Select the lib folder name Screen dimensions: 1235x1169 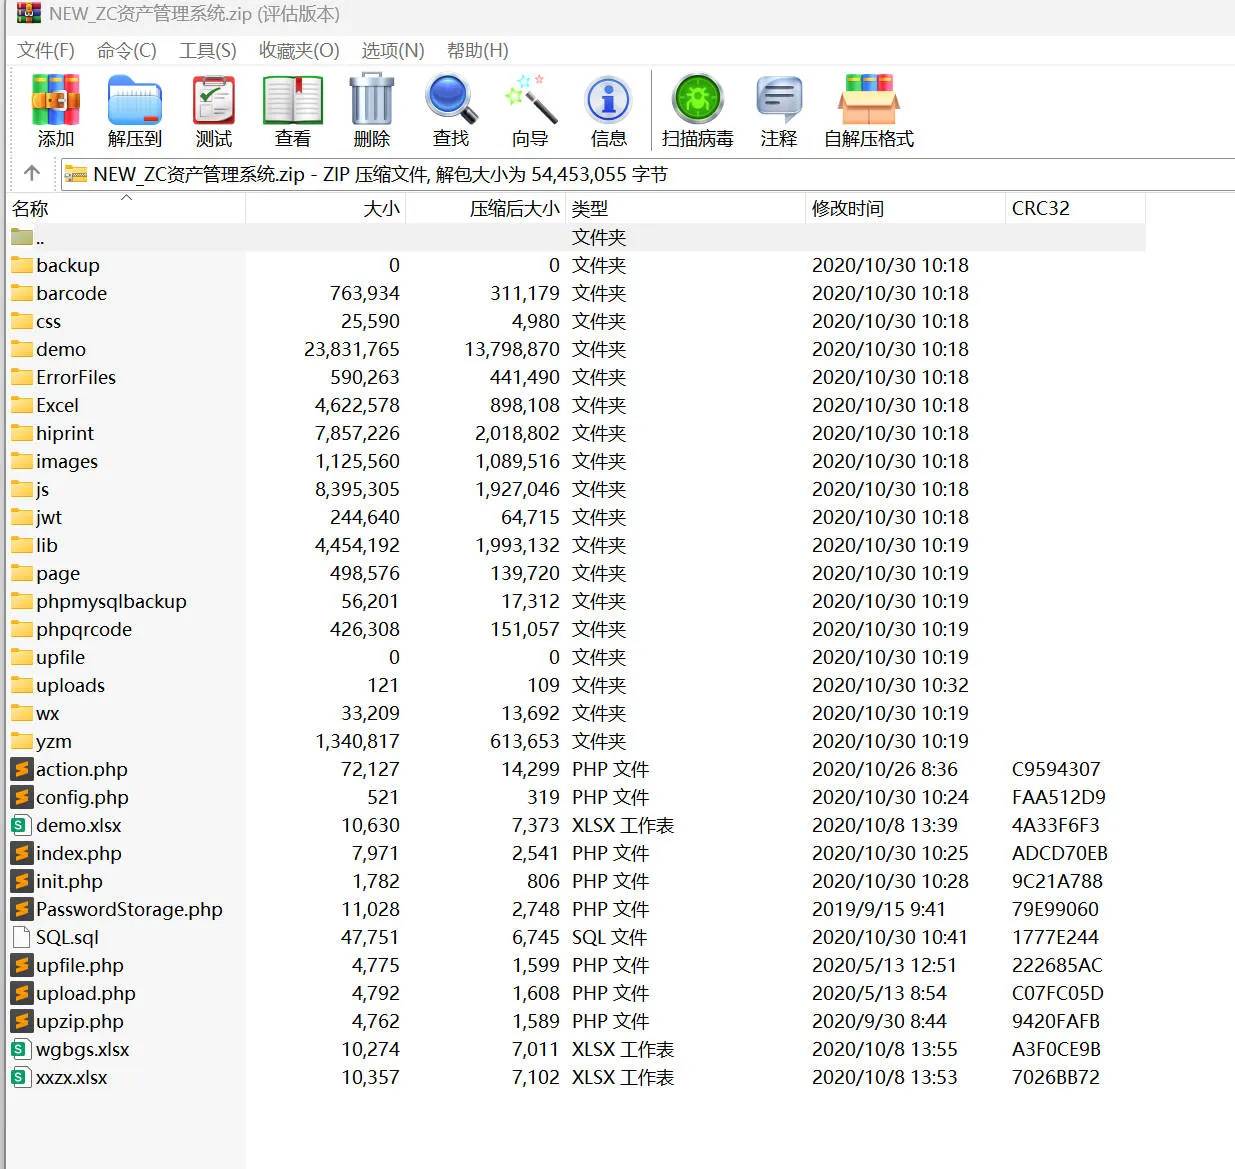pyautogui.click(x=47, y=545)
